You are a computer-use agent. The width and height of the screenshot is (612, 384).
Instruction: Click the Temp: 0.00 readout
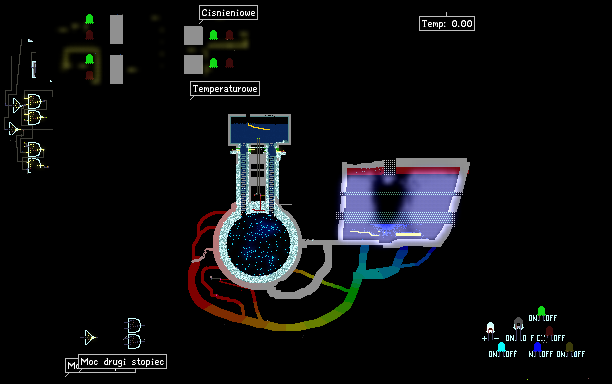click(447, 23)
